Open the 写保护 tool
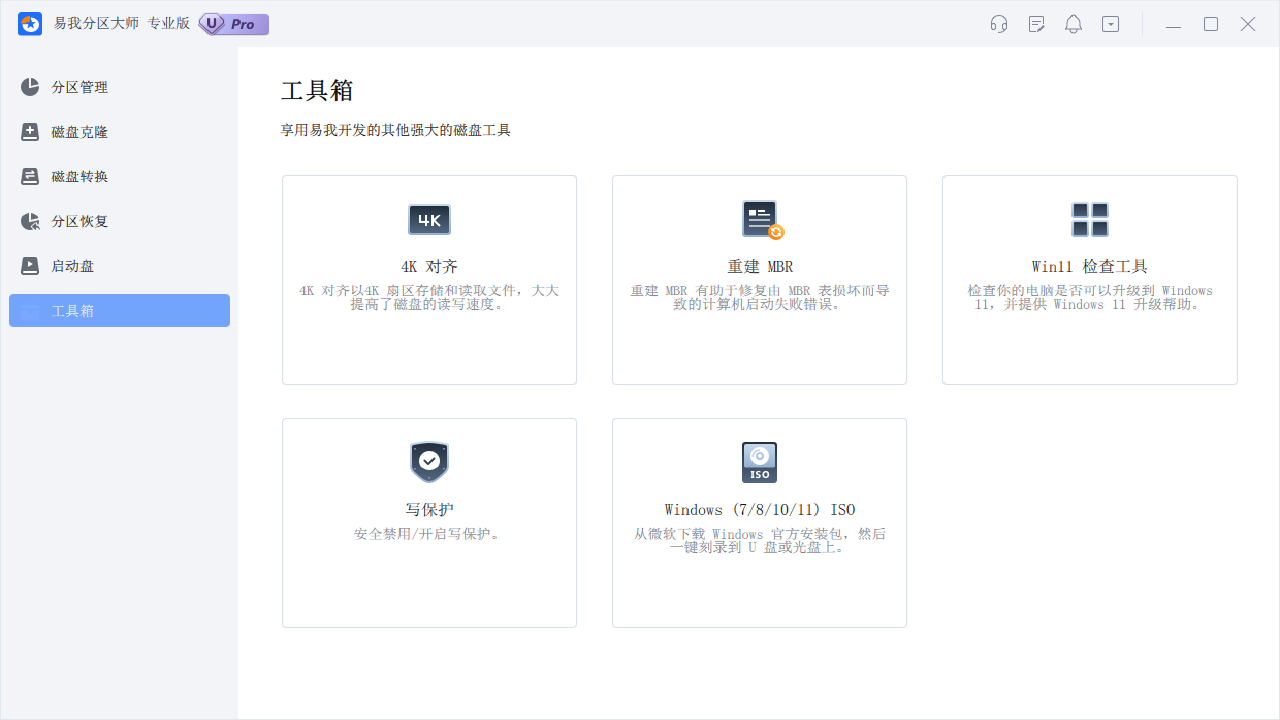1280x720 pixels. 429,522
